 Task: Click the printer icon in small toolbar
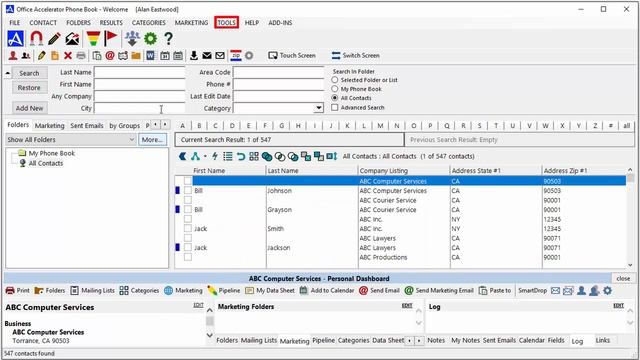point(81,56)
